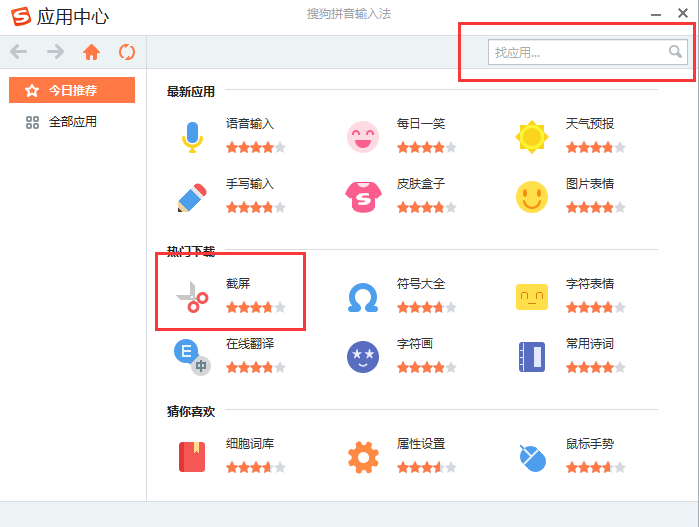Viewport: 699px width, 527px height.
Task: Click the back arrow navigation icon
Action: point(19,52)
